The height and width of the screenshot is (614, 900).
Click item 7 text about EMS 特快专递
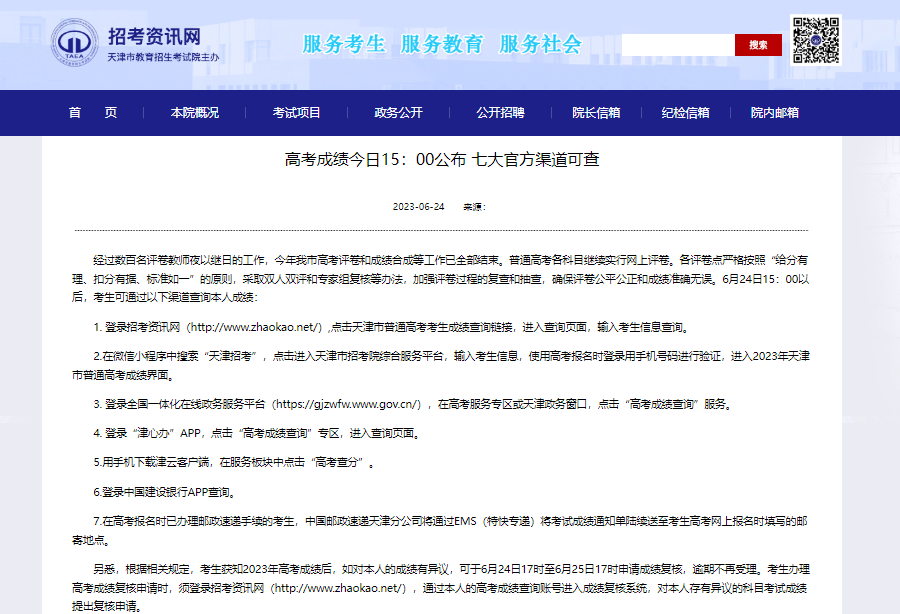(x=440, y=530)
